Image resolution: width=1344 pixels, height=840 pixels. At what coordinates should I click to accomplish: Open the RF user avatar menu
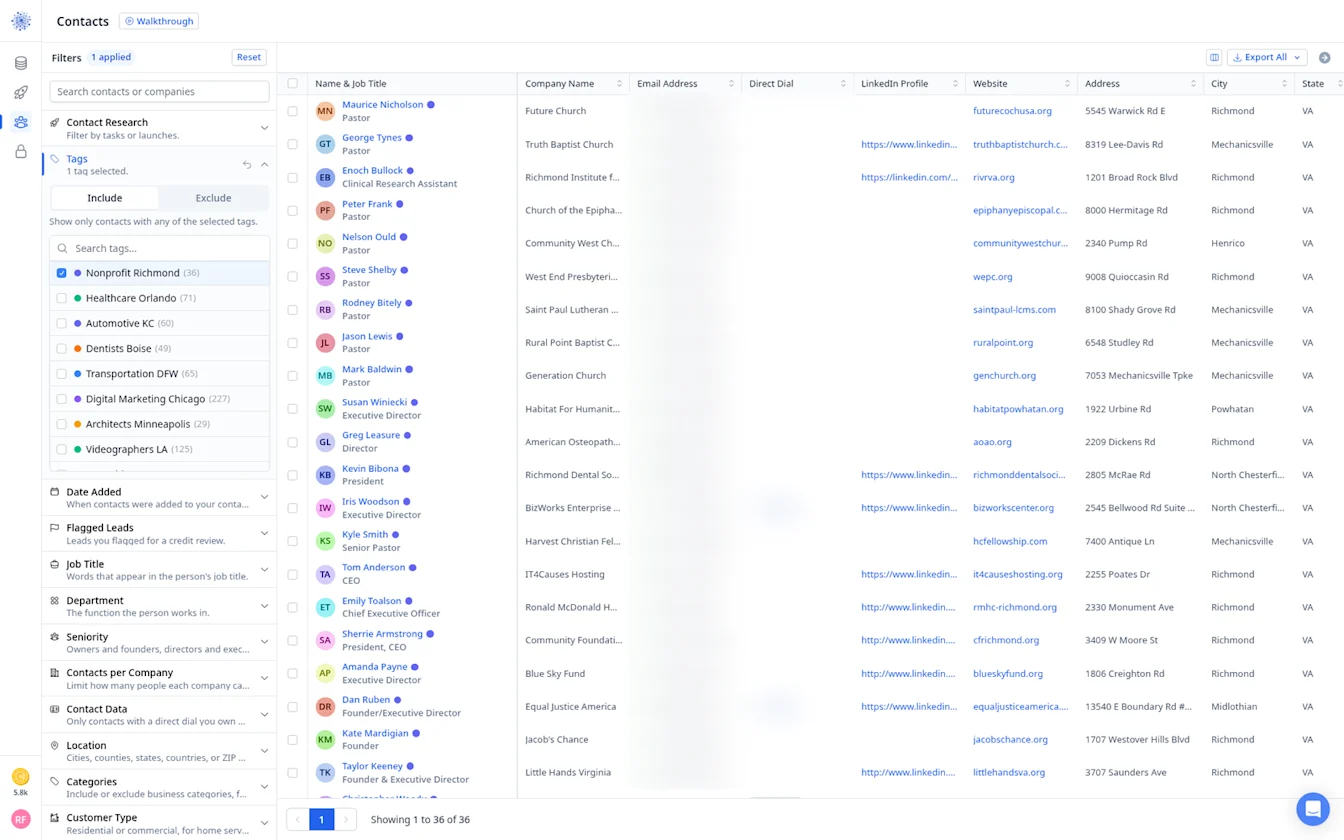click(21, 819)
